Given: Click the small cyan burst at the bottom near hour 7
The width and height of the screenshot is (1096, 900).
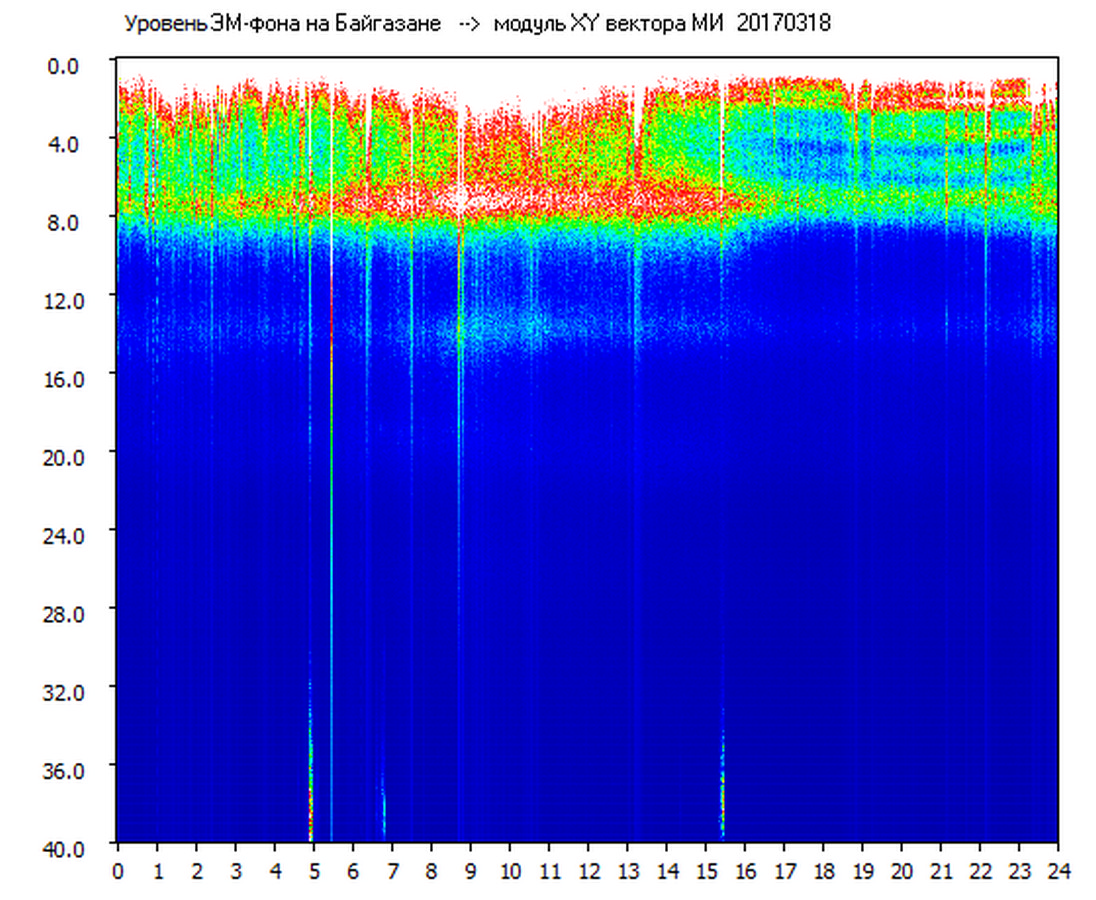Looking at the screenshot, I should pos(383,812).
